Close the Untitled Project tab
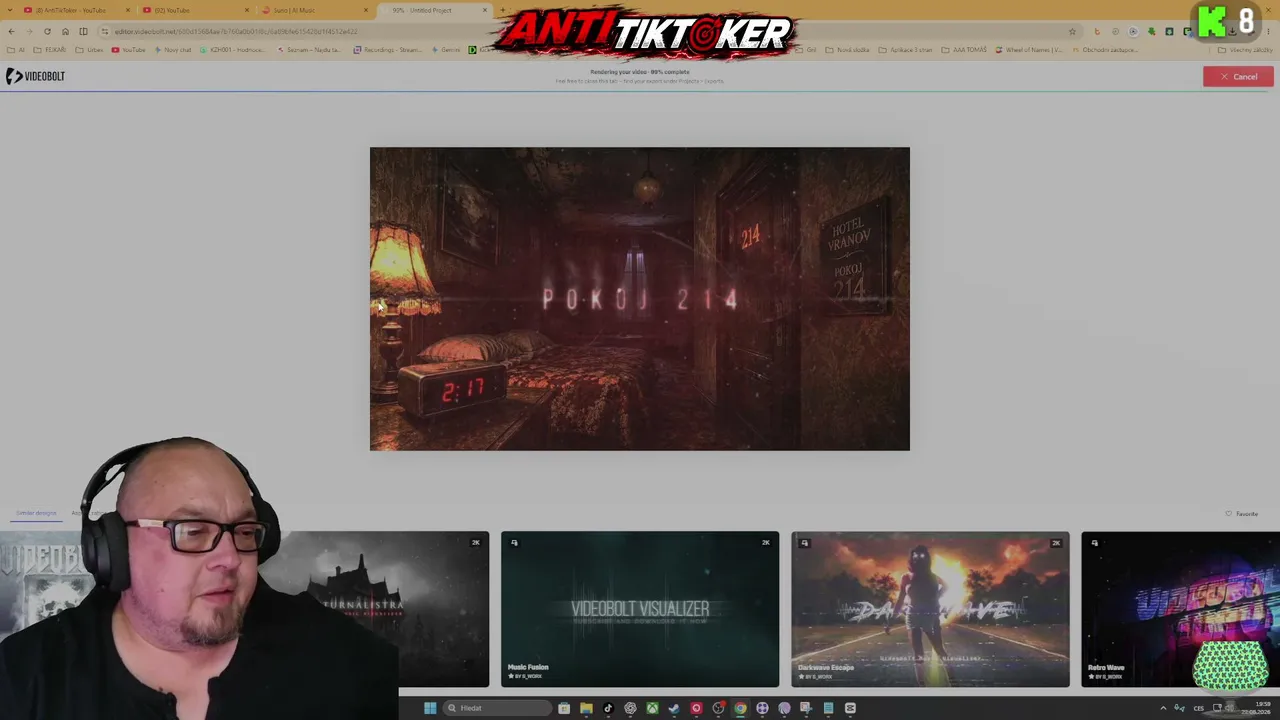Screen dimensions: 1280x720 tap(485, 10)
